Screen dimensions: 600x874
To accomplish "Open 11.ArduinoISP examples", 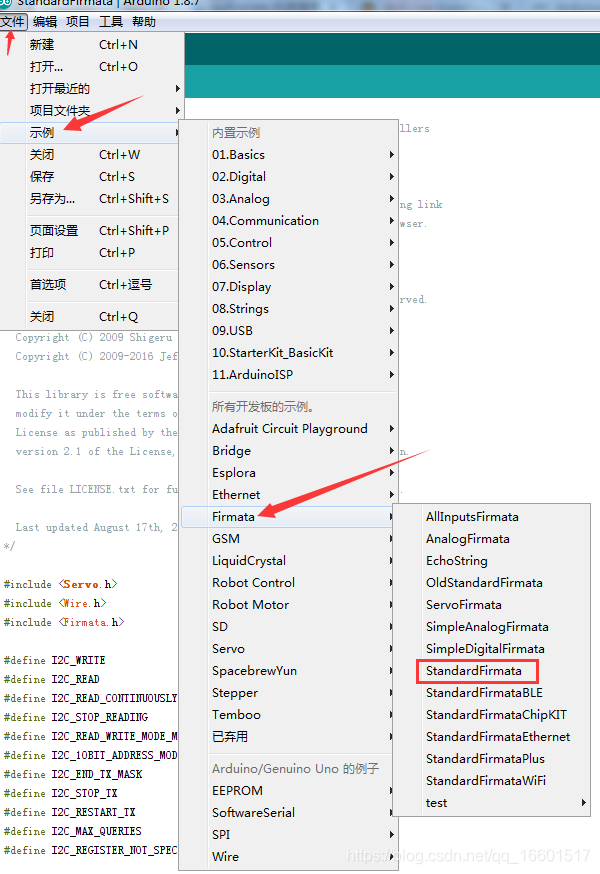I will (x=290, y=375).
